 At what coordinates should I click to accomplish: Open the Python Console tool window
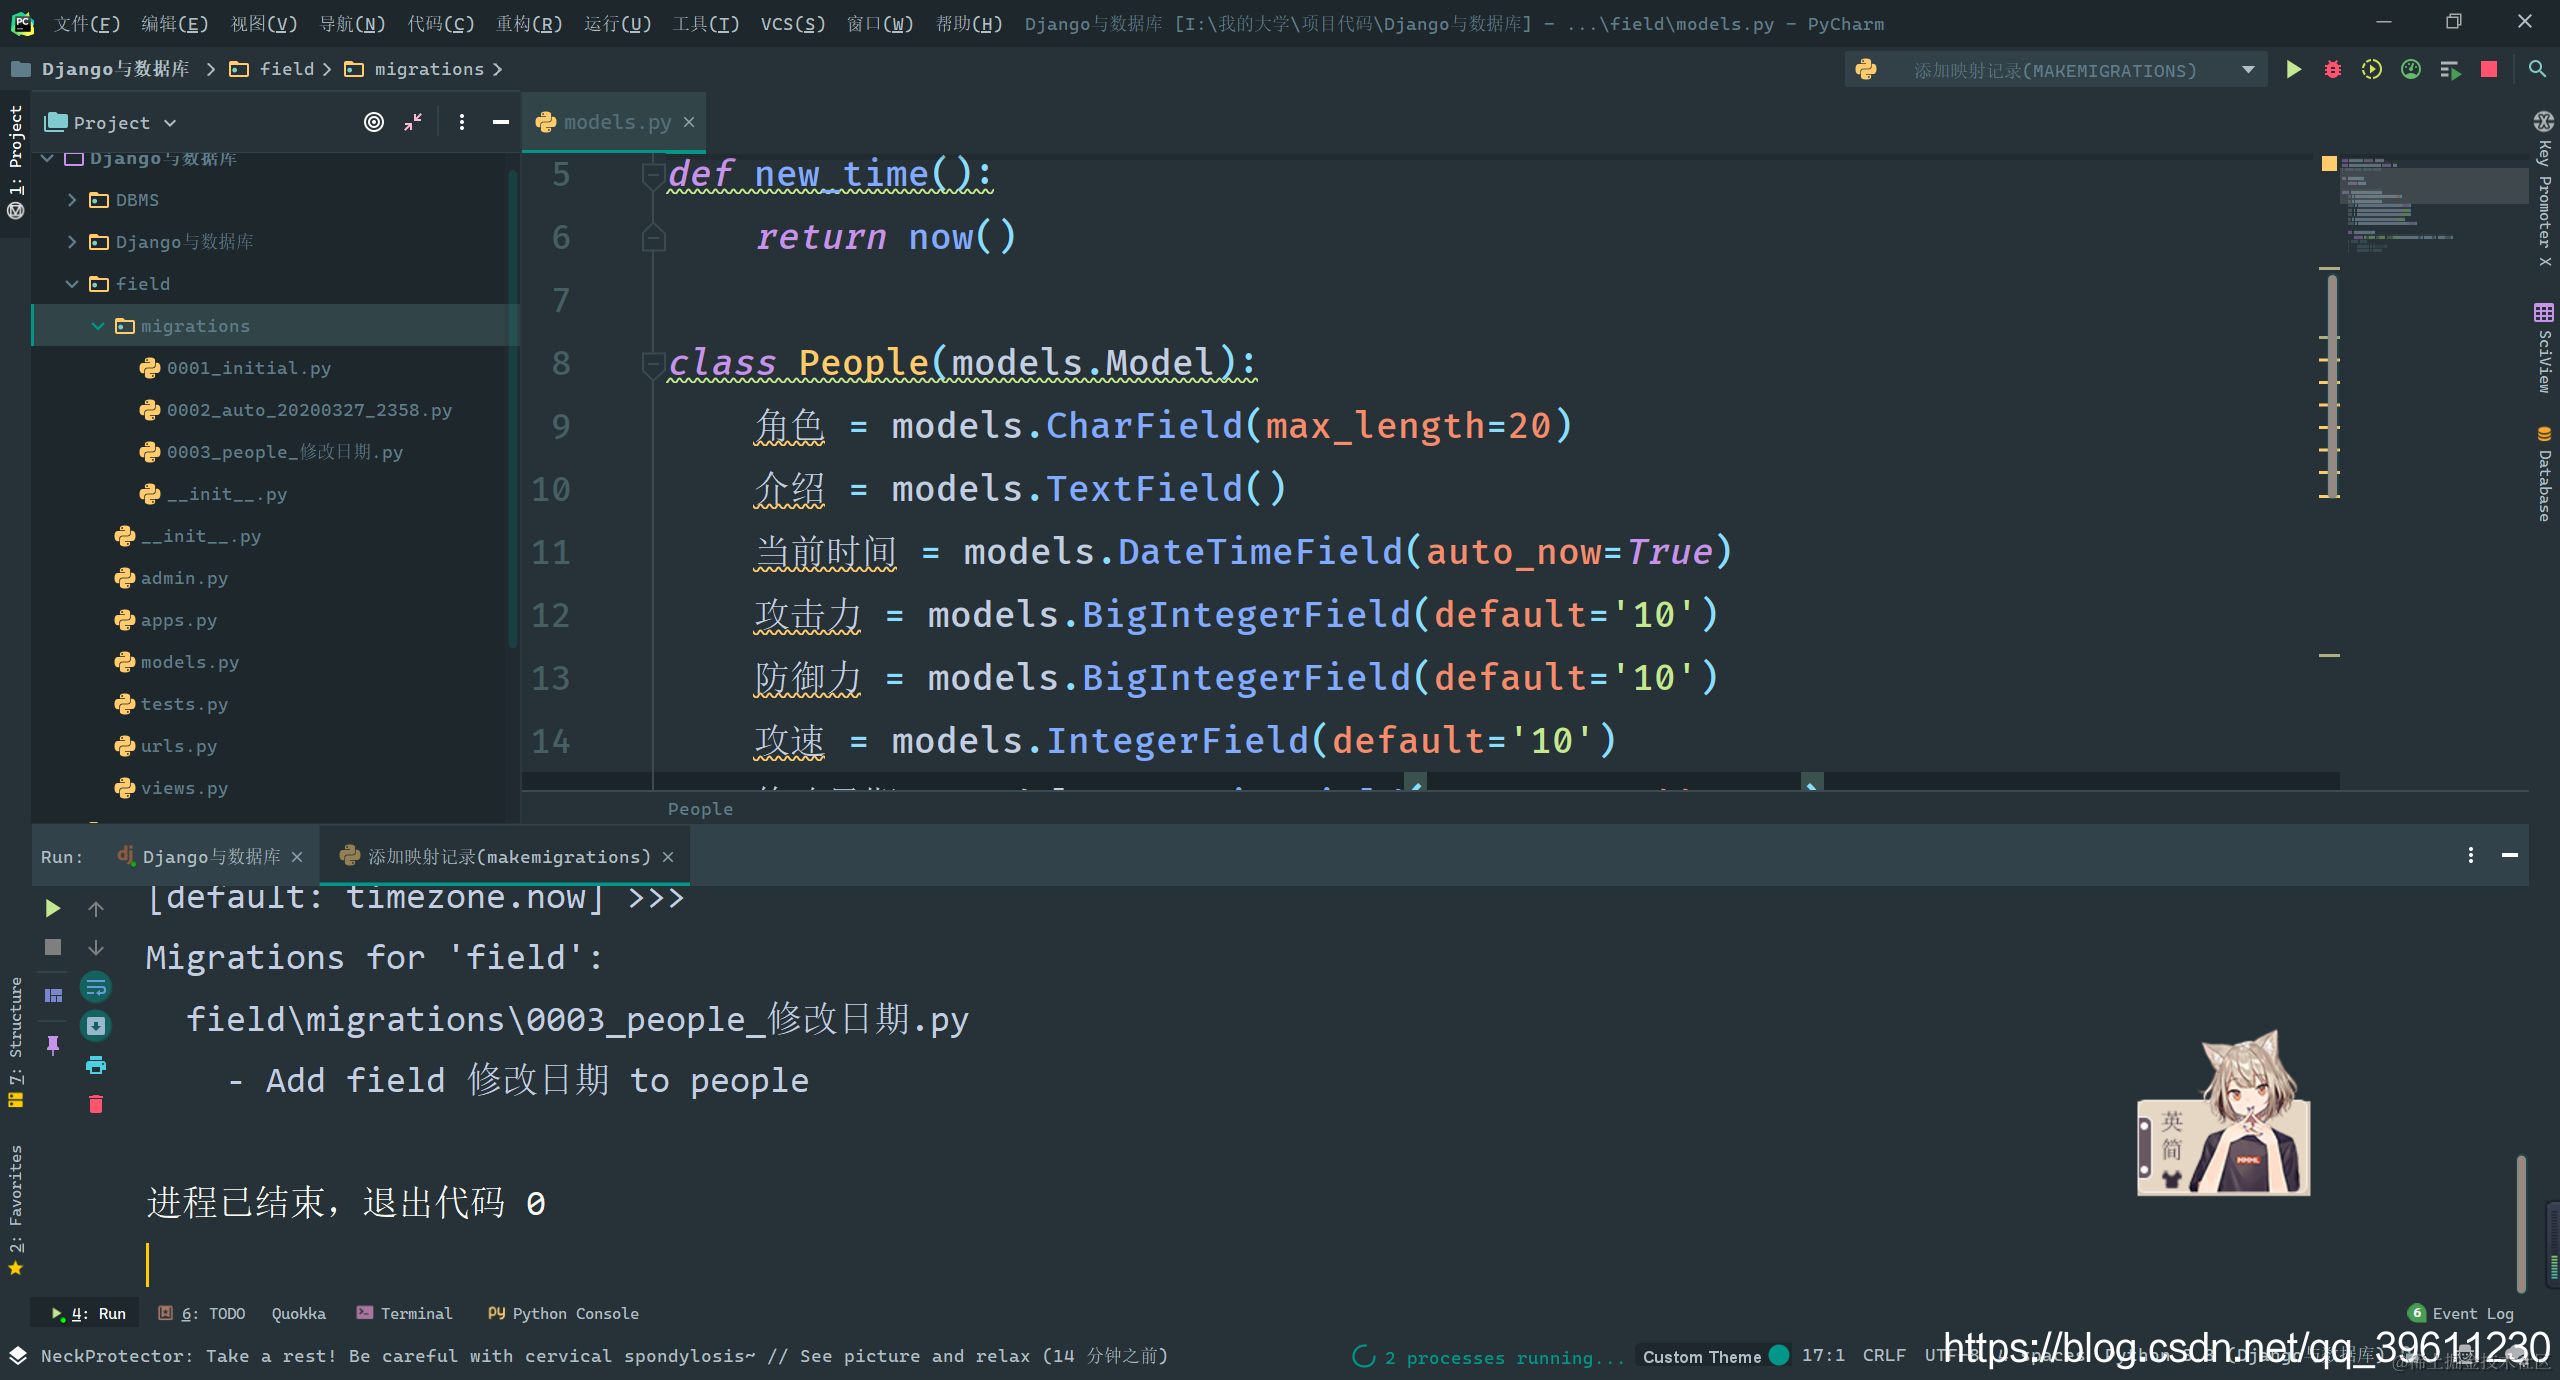pyautogui.click(x=563, y=1313)
